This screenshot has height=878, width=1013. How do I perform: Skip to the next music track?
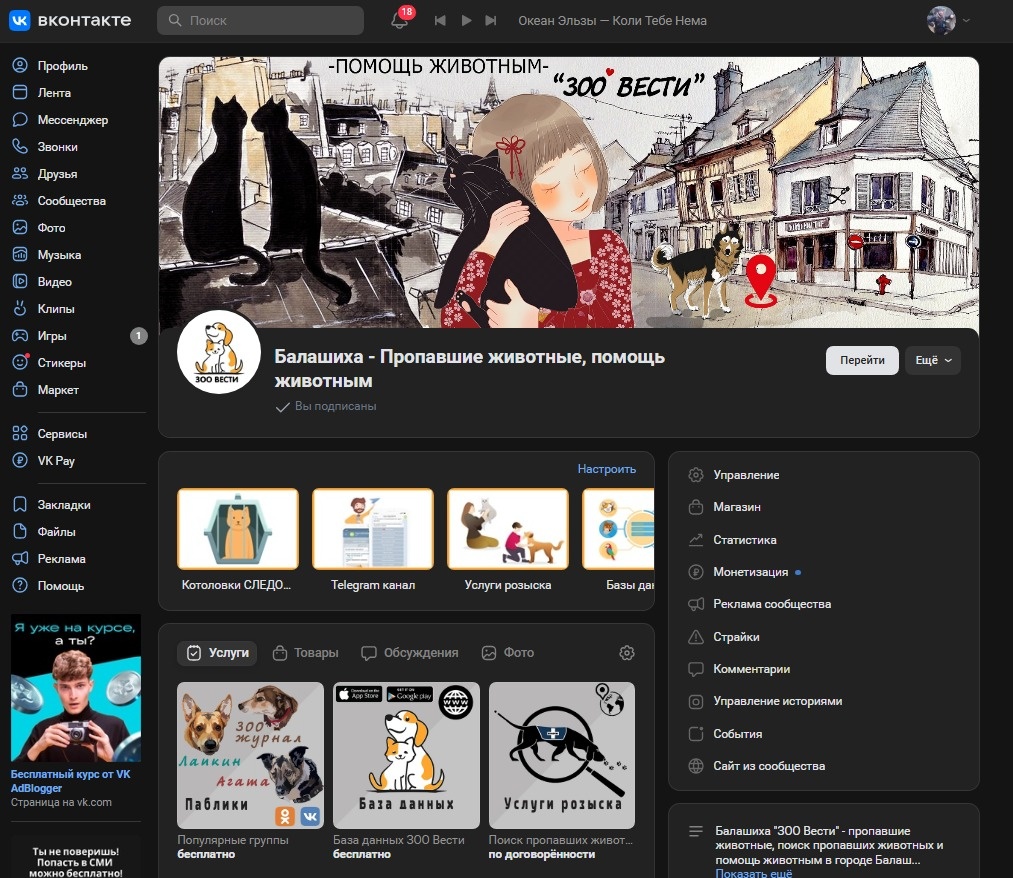tap(491, 21)
